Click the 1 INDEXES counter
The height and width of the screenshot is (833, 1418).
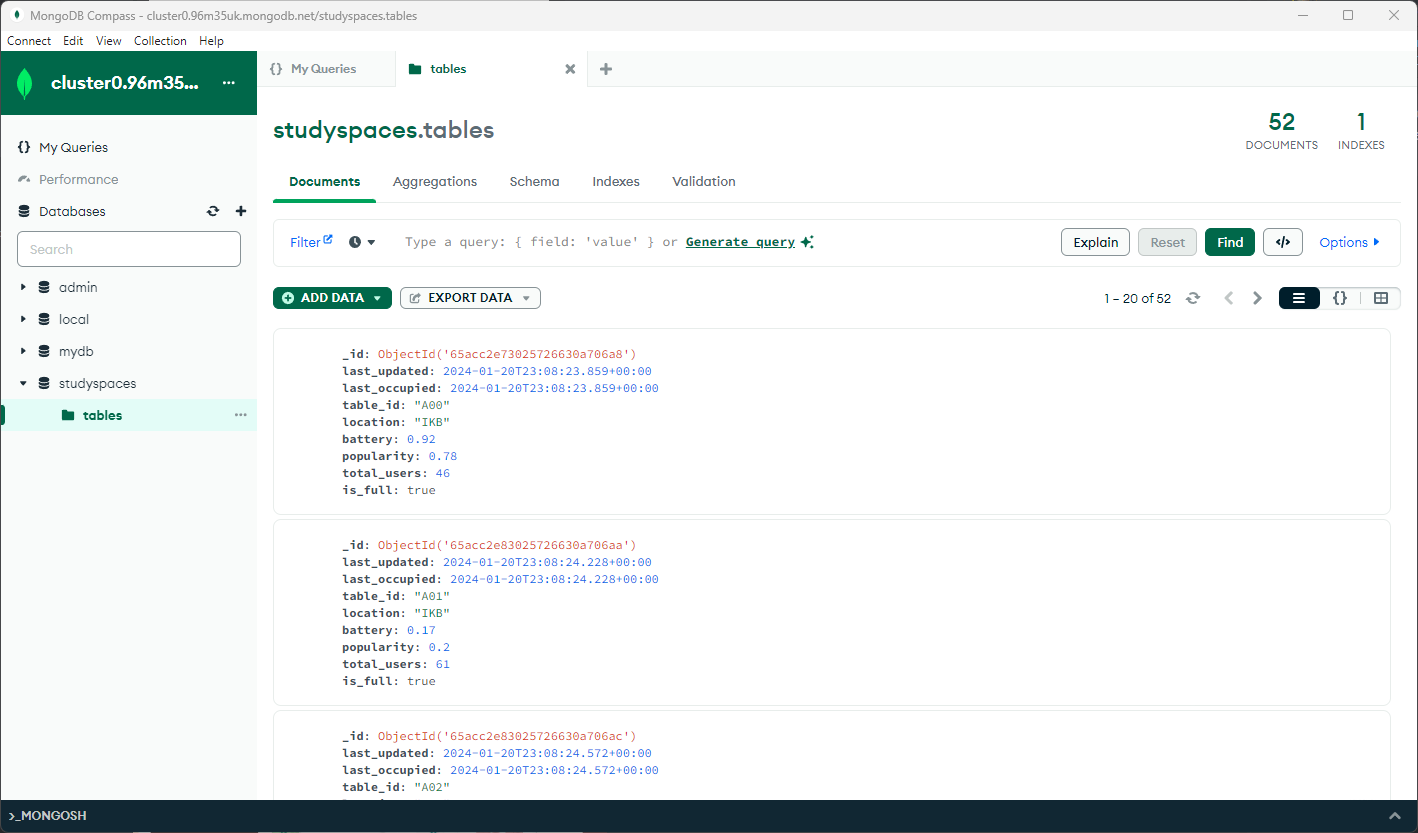(x=1361, y=131)
